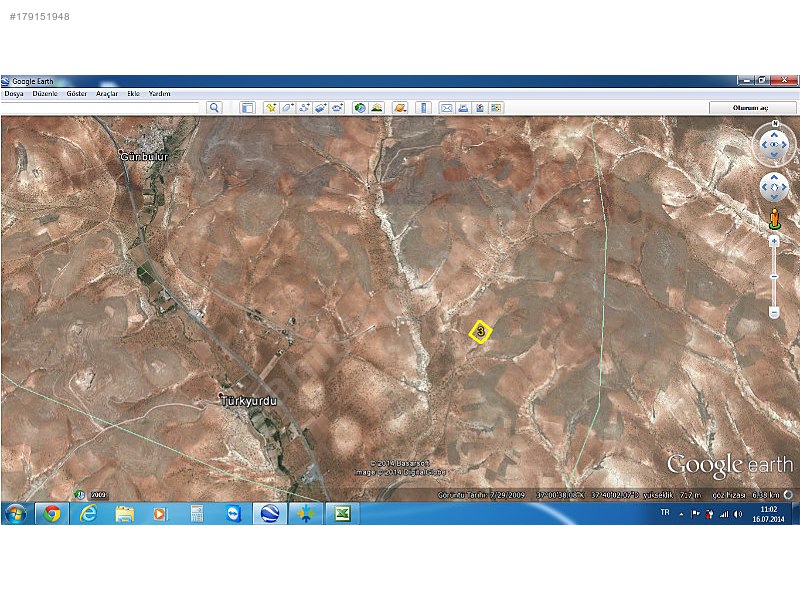Click the TR language indicator
800x600 pixels.
tap(665, 512)
